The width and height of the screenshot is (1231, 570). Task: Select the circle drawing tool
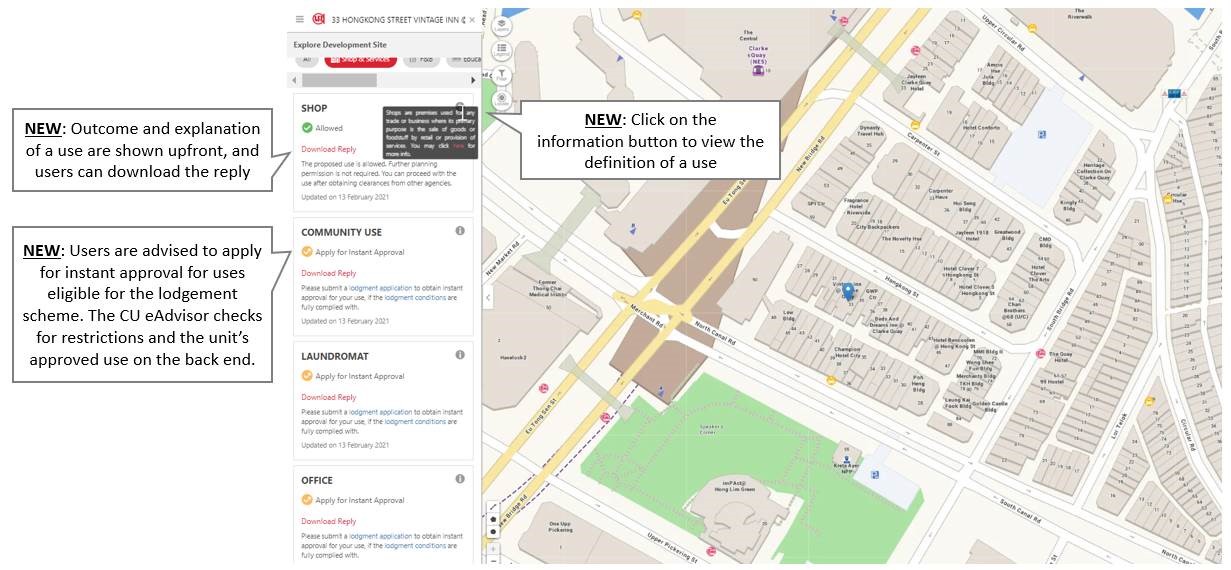click(493, 532)
